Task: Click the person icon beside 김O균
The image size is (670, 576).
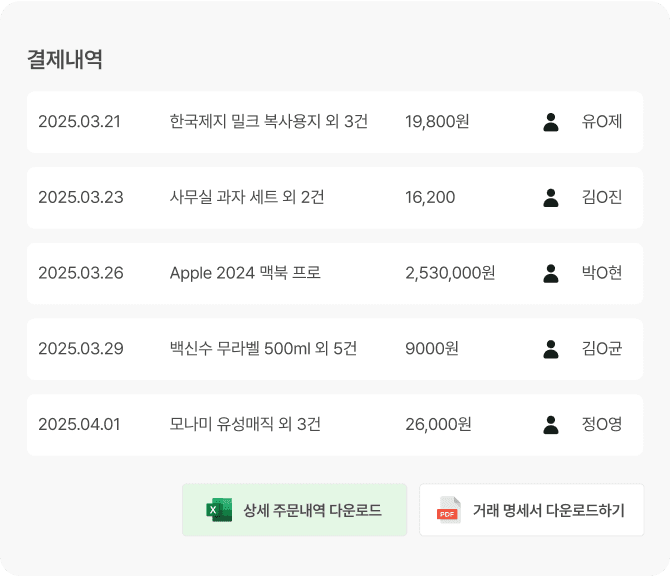Action: point(551,349)
